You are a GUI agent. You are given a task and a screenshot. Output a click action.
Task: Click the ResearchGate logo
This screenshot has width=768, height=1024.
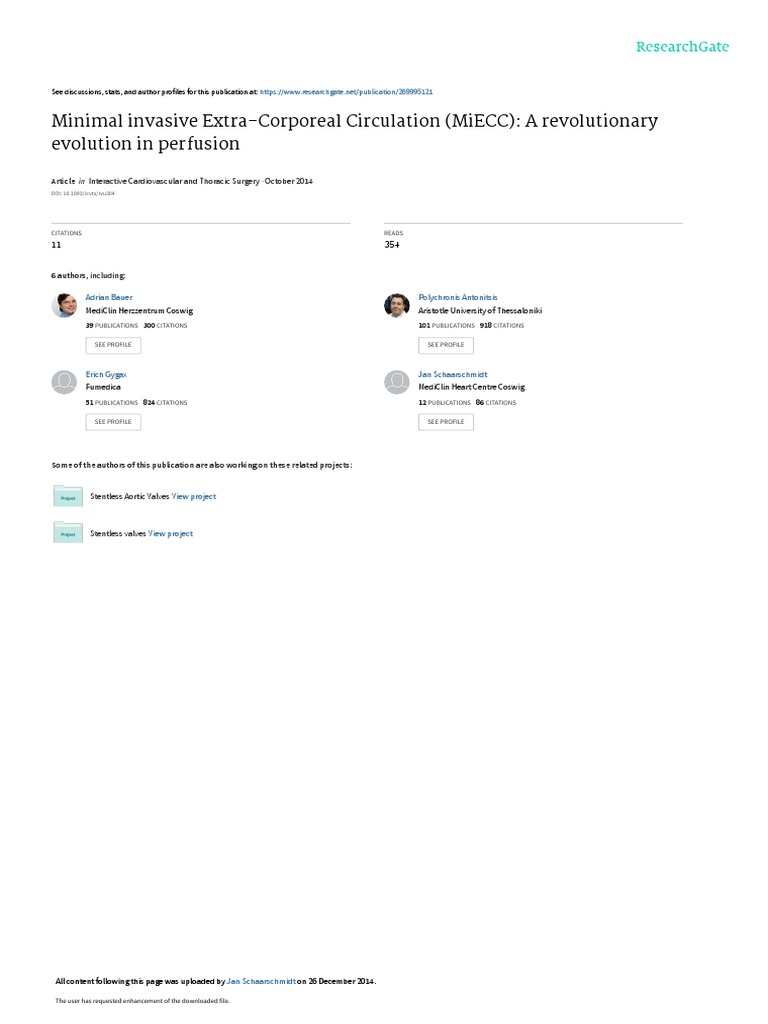click(682, 47)
